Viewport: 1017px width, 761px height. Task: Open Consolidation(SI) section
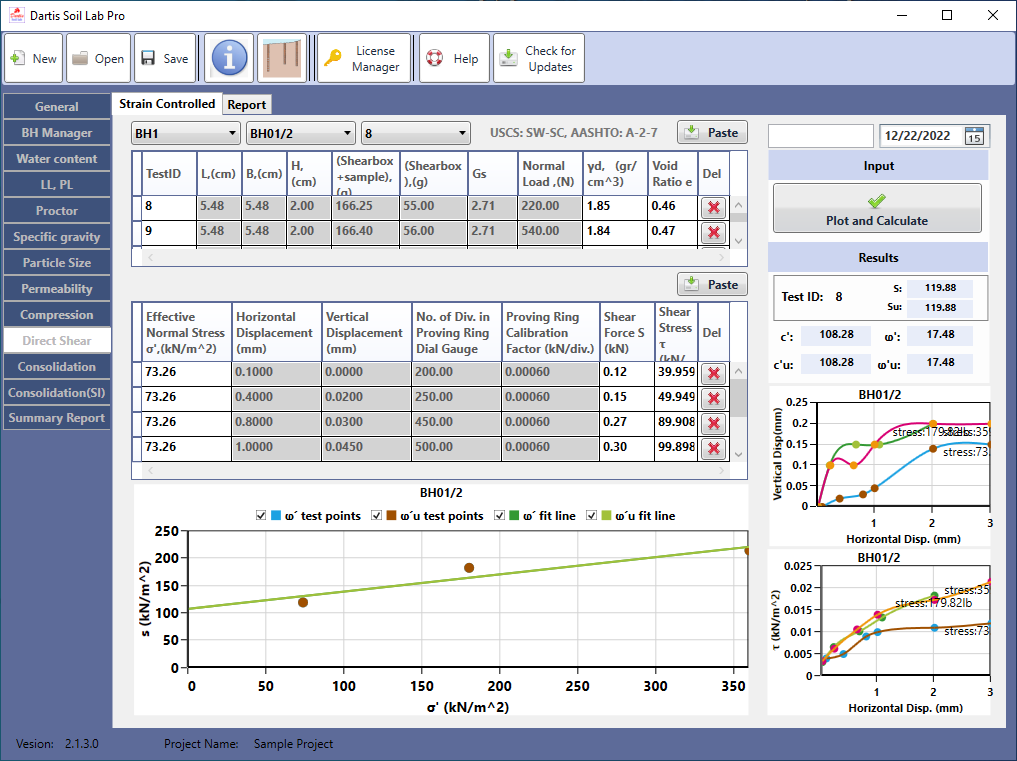click(56, 393)
